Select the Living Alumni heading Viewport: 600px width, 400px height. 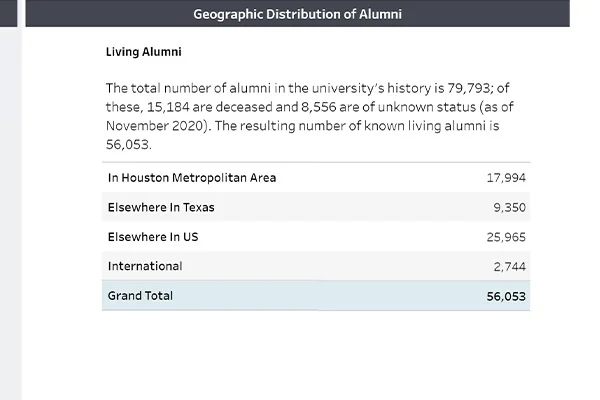(143, 51)
